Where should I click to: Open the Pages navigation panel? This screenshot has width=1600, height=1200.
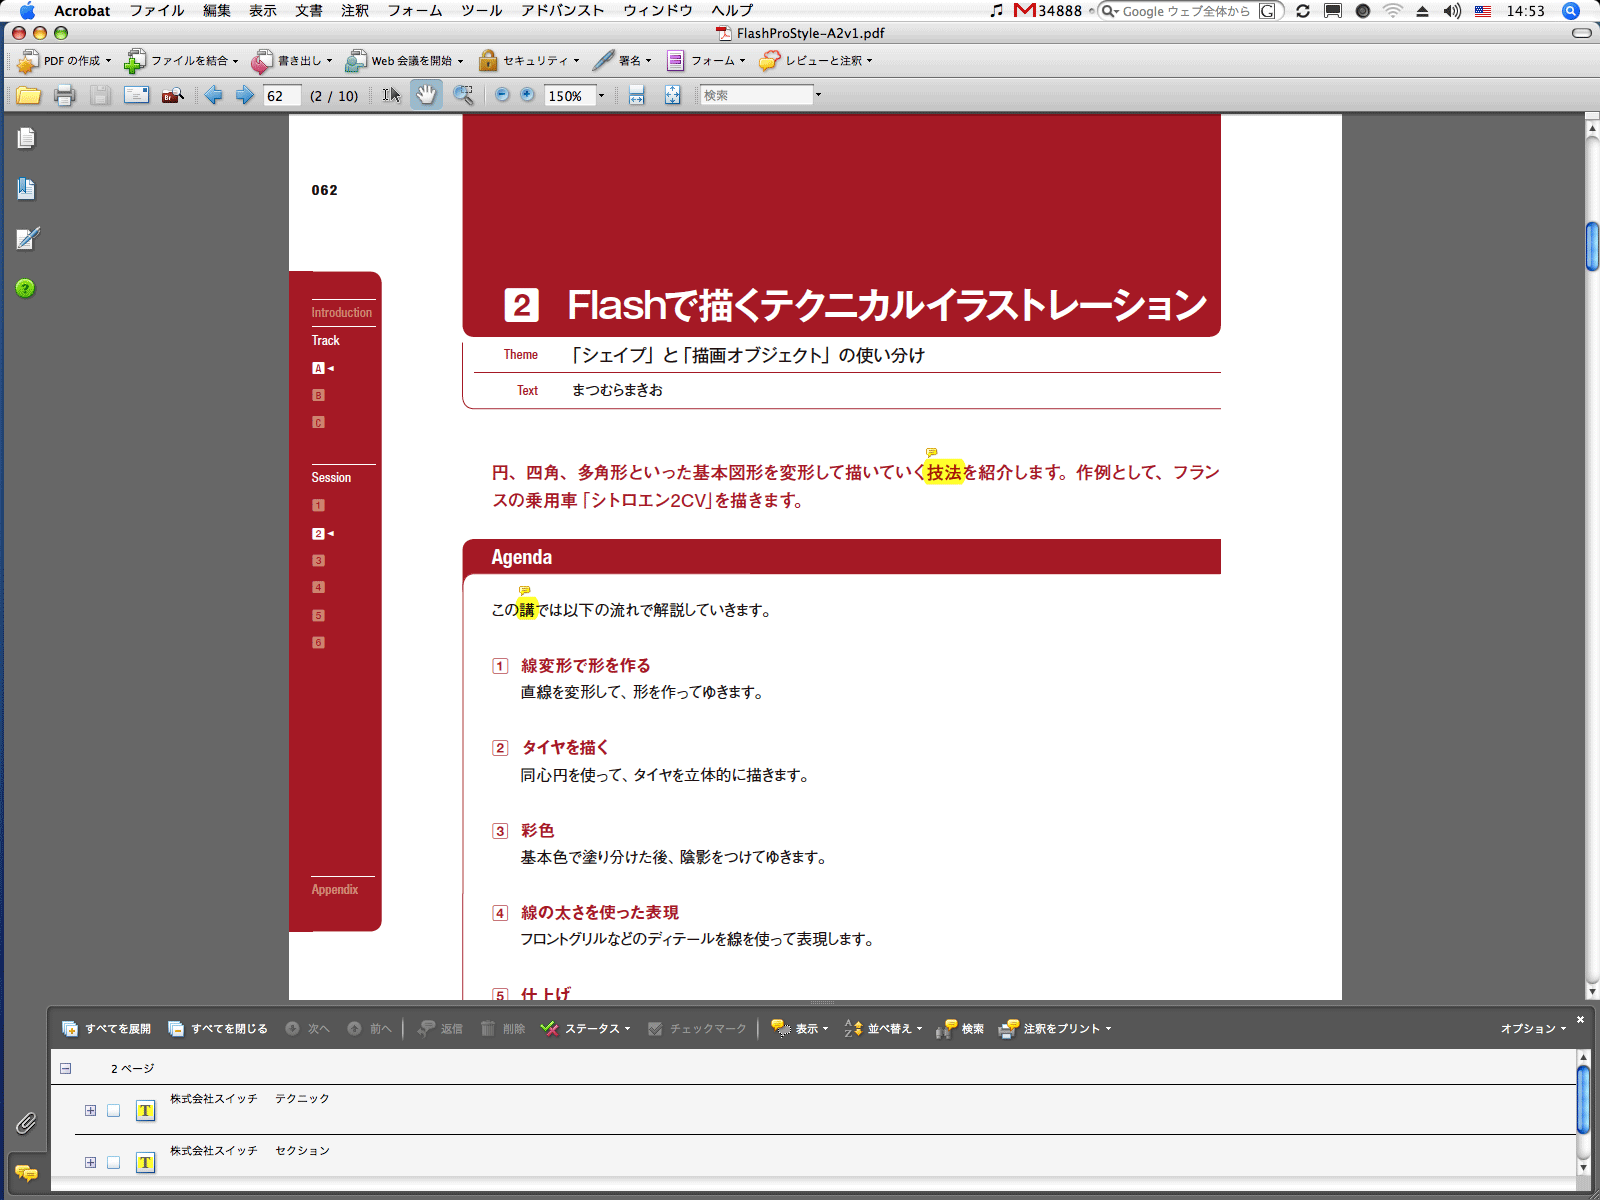(x=26, y=138)
